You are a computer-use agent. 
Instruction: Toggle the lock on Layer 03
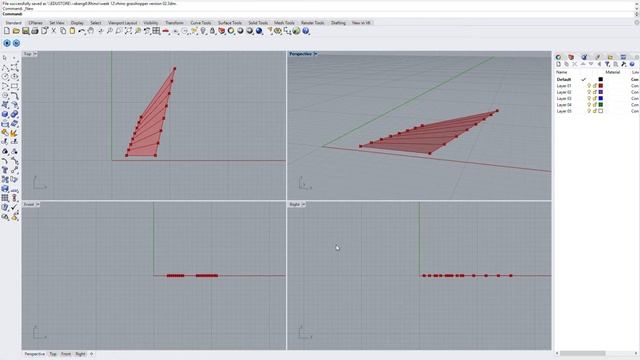(x=595, y=98)
